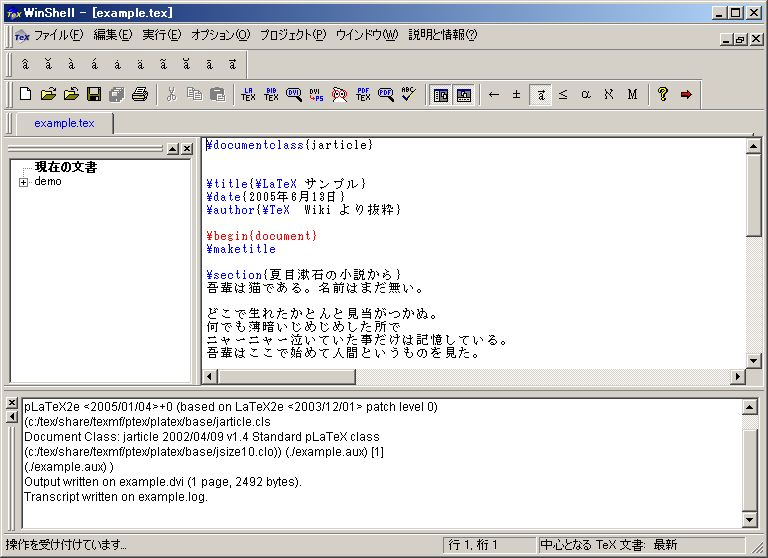Collapse project panel with up arrow

pyautogui.click(x=173, y=149)
